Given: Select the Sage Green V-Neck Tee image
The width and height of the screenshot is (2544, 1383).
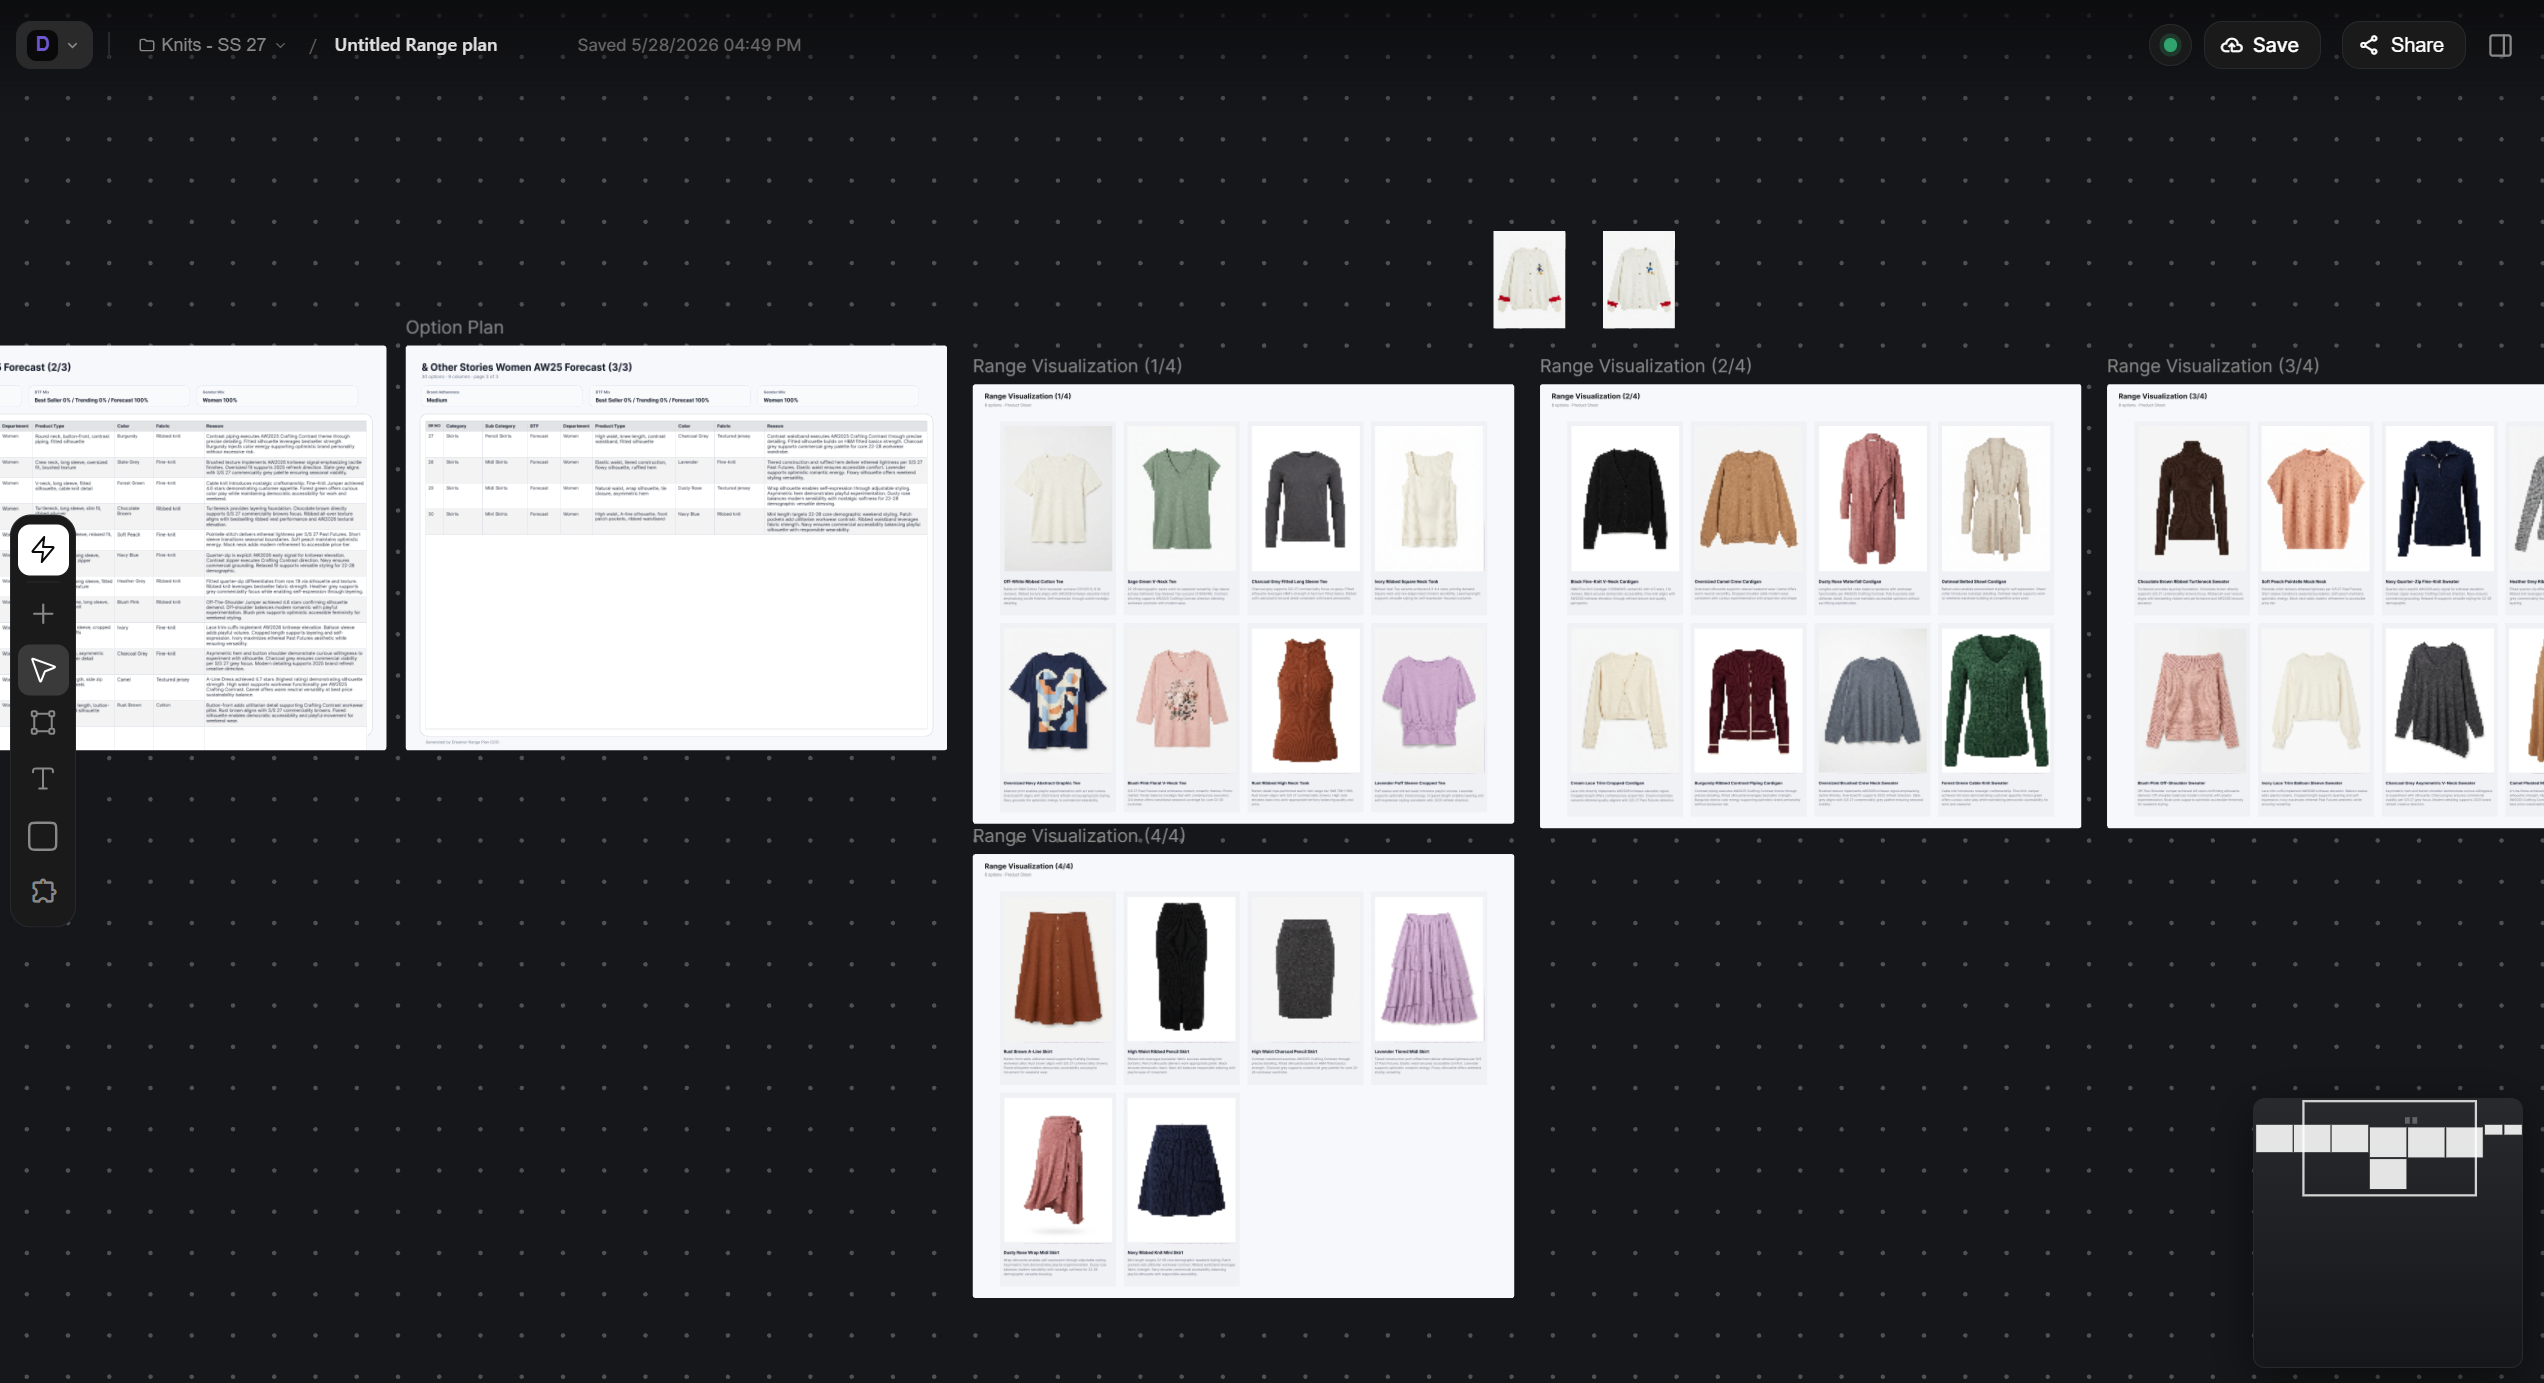Looking at the screenshot, I should tap(1181, 498).
